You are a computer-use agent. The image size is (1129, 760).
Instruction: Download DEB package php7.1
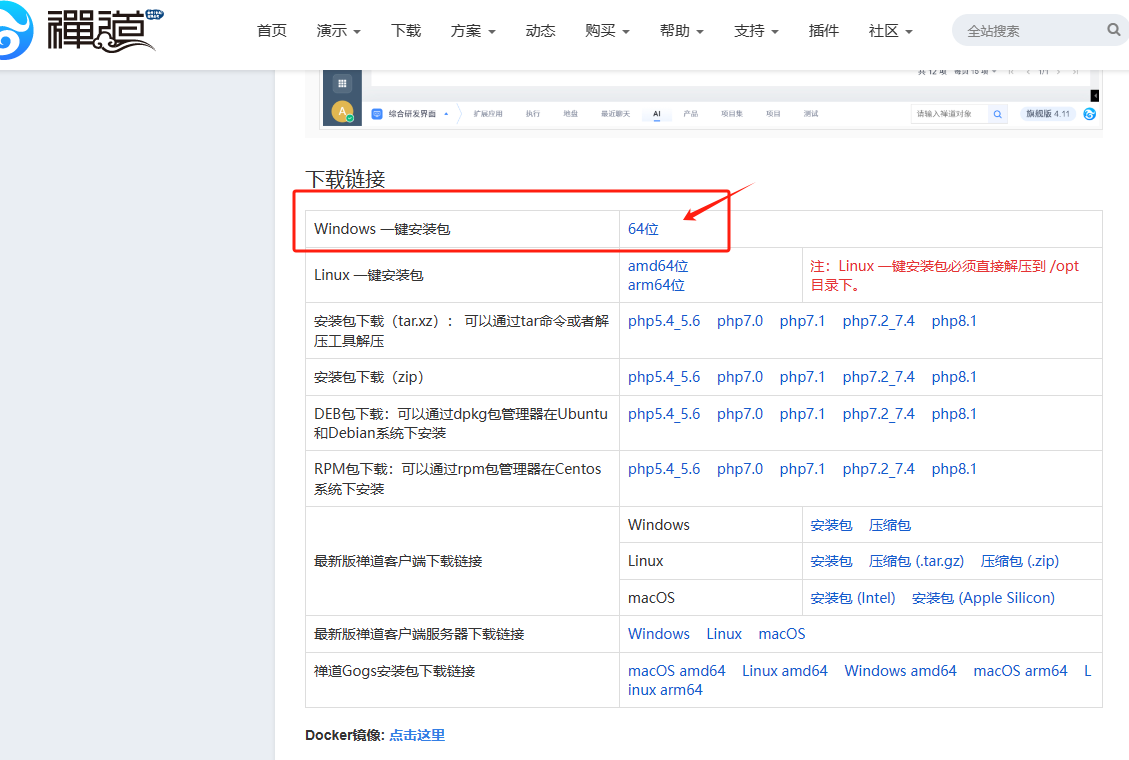pyautogui.click(x=802, y=415)
